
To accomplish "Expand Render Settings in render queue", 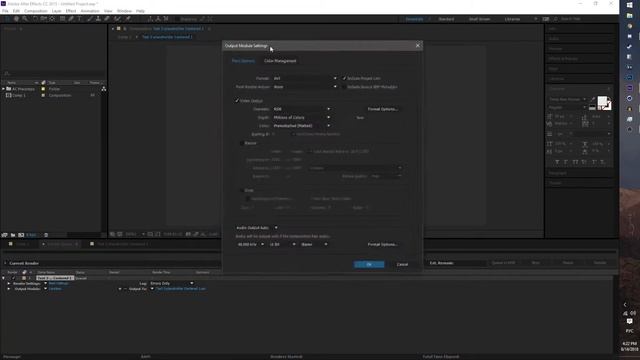I will pyautogui.click(x=9, y=283).
